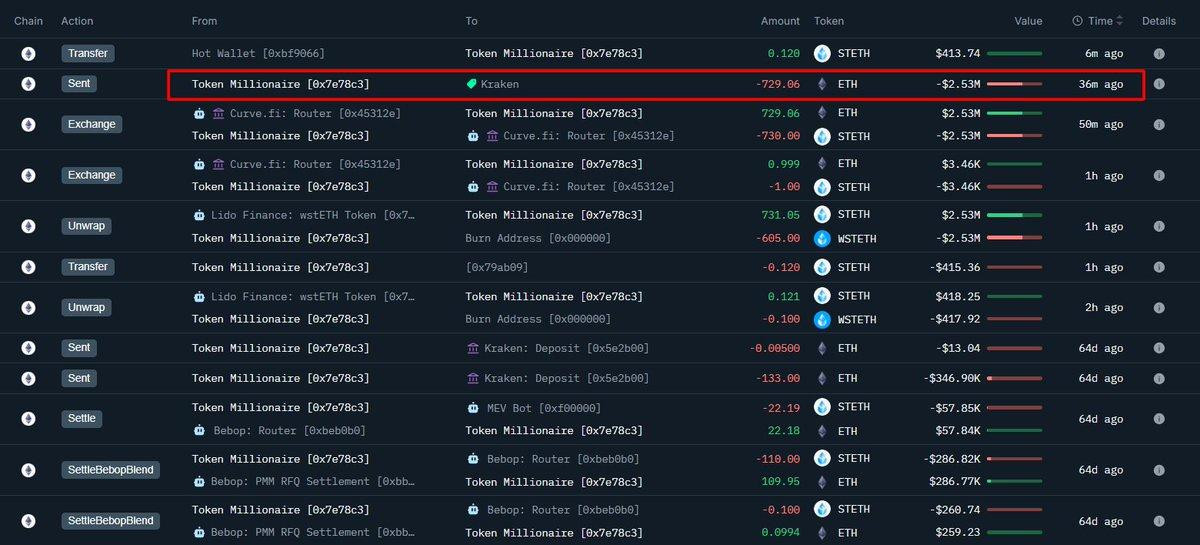1200x545 pixels.
Task: Click the $57.84K value
Action: point(958,431)
